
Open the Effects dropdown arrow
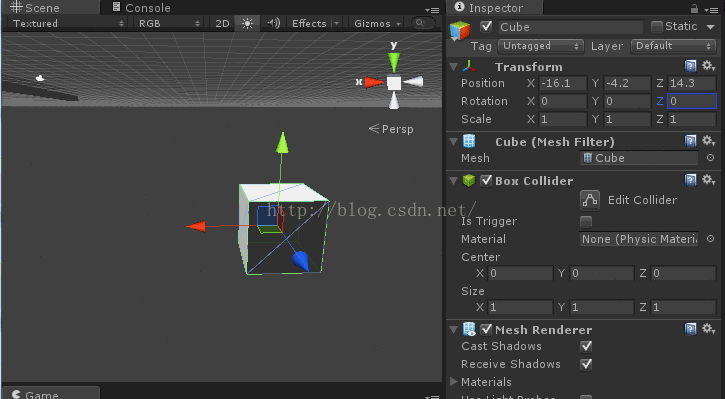coord(337,24)
